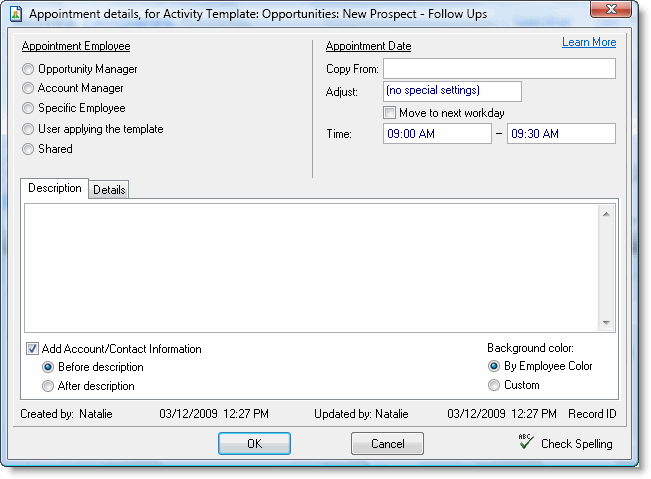Click the 09:00 AM start time field
Image resolution: width=651 pixels, height=479 pixels.
436,134
